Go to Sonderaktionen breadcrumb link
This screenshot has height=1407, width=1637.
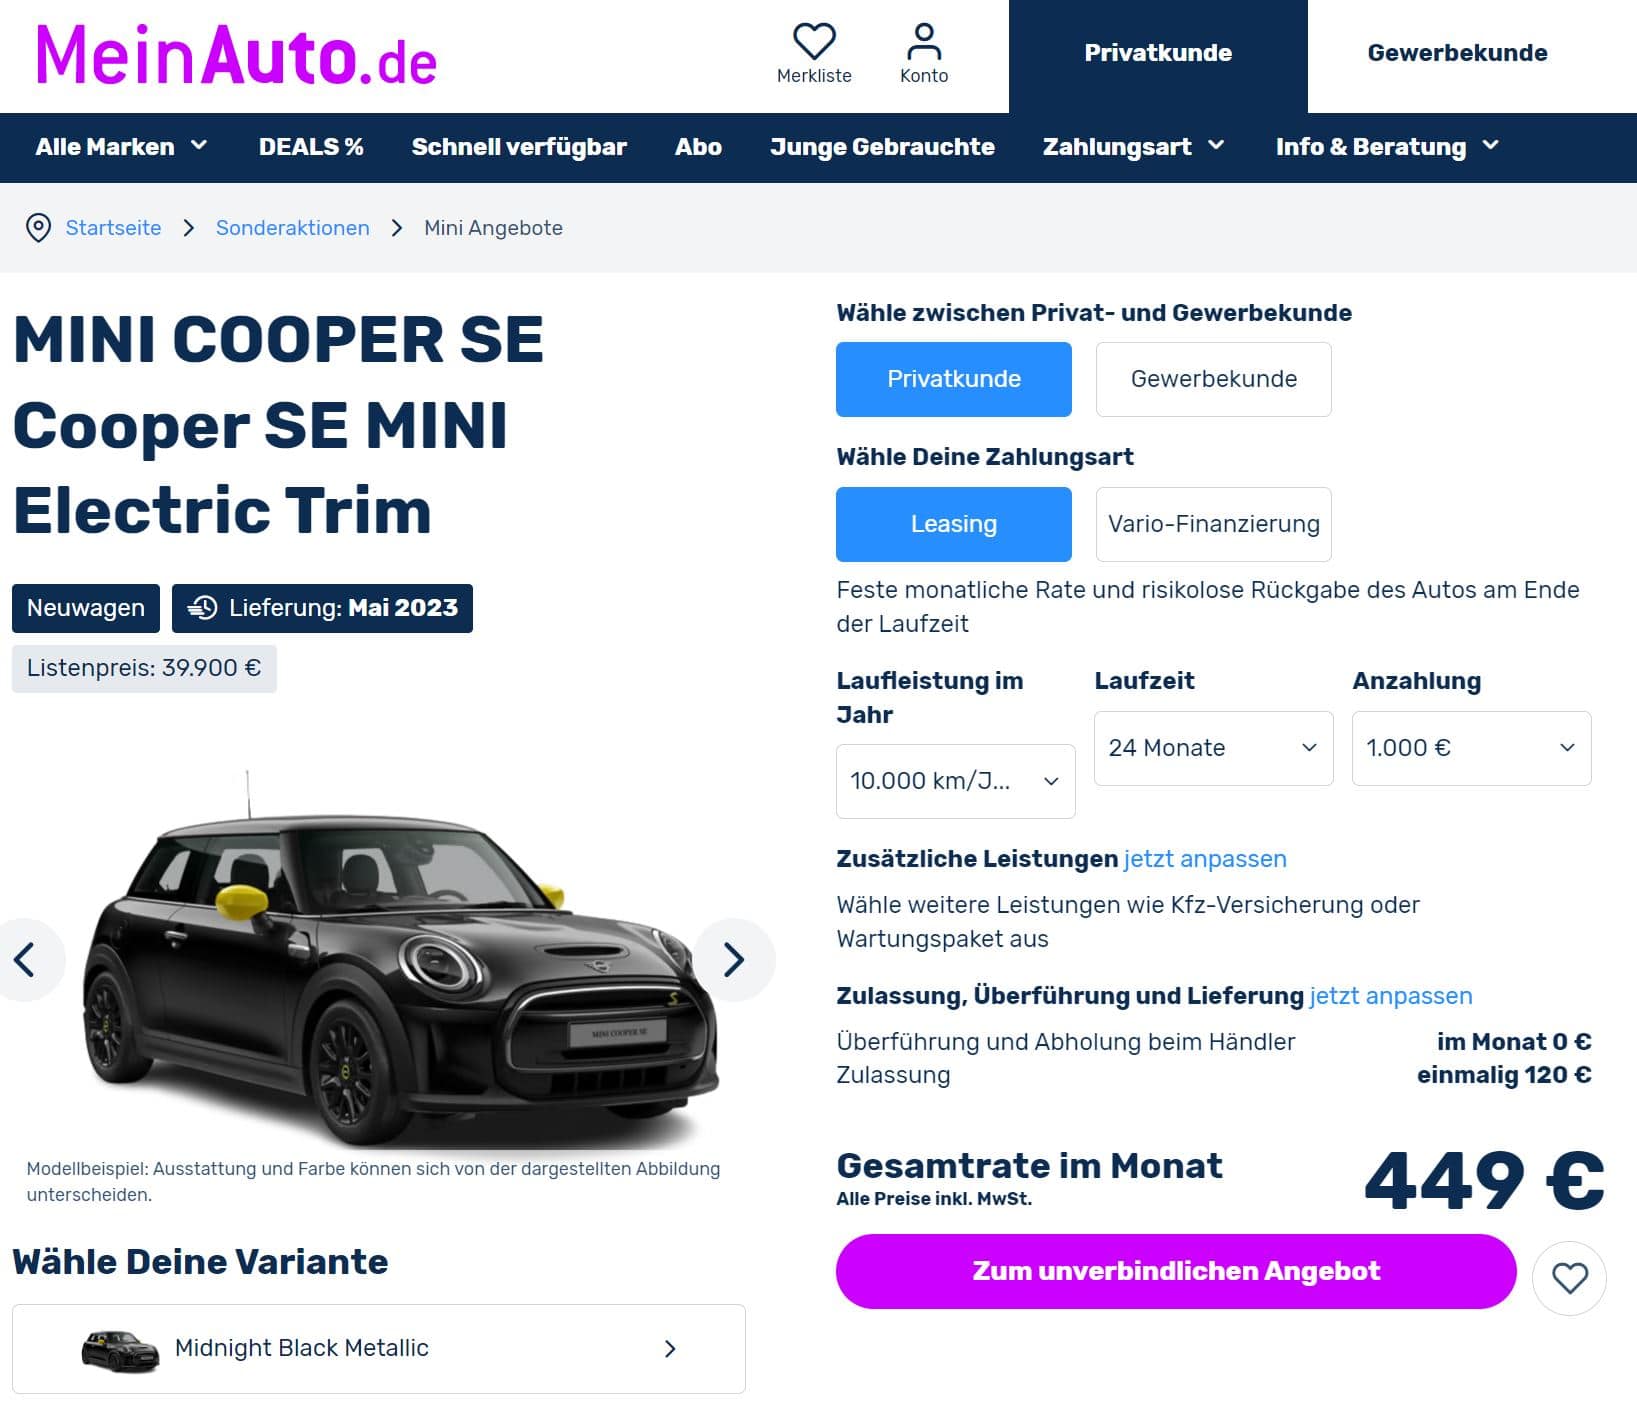click(x=292, y=228)
